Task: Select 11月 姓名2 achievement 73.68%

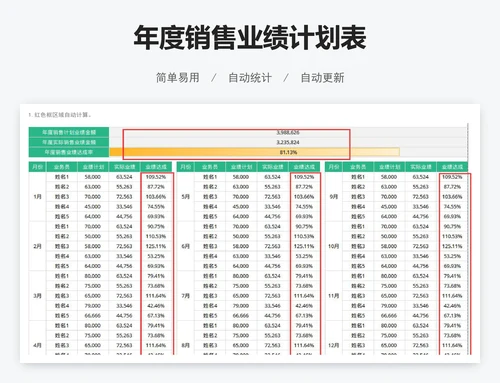Action: [x=452, y=286]
